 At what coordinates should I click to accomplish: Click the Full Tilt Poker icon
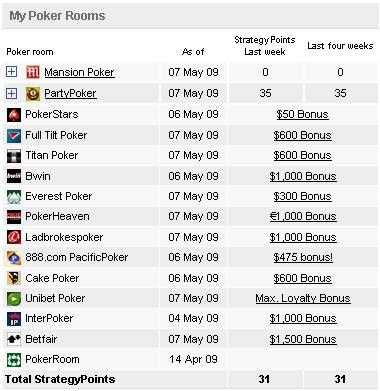point(14,136)
